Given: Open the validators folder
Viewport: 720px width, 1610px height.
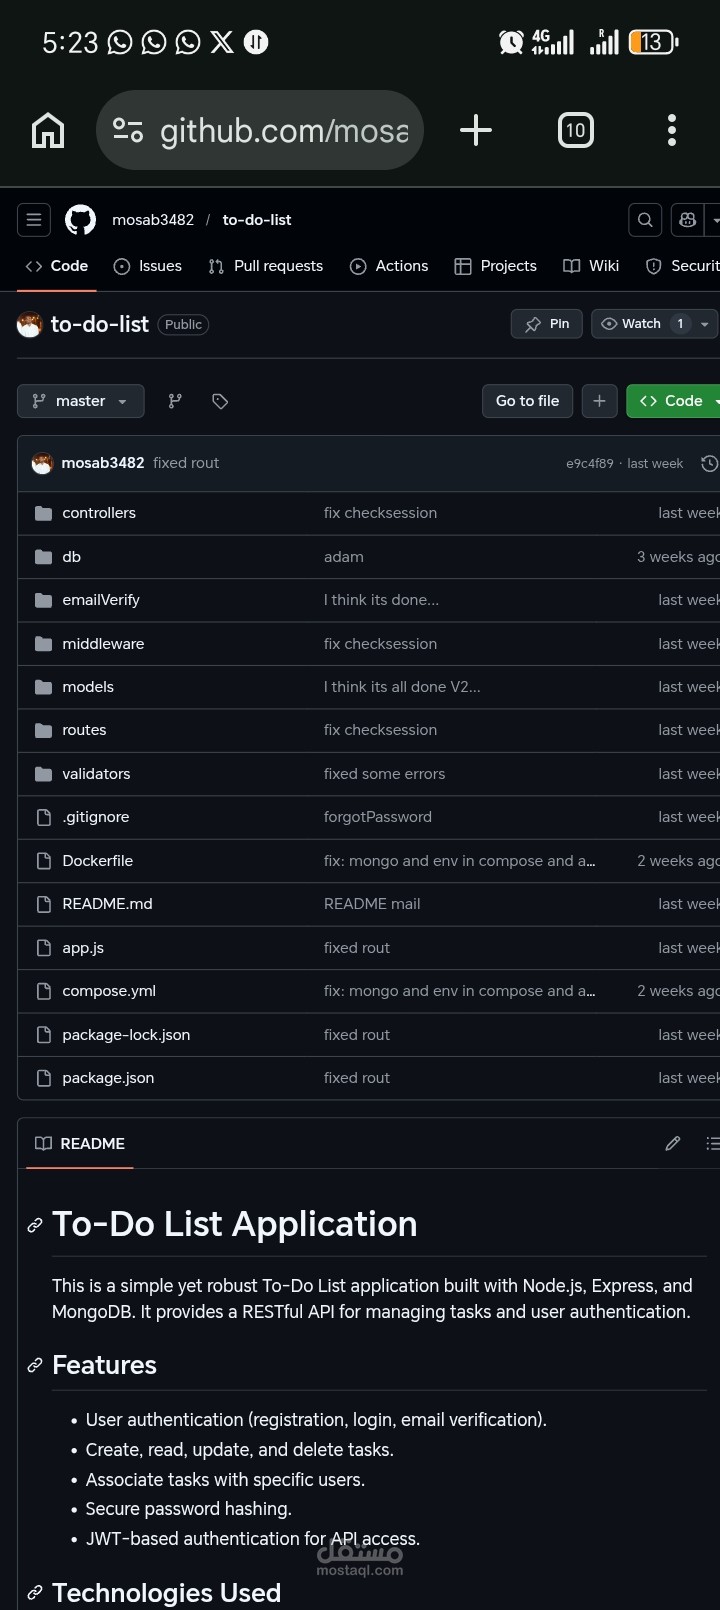Looking at the screenshot, I should click(x=96, y=774).
